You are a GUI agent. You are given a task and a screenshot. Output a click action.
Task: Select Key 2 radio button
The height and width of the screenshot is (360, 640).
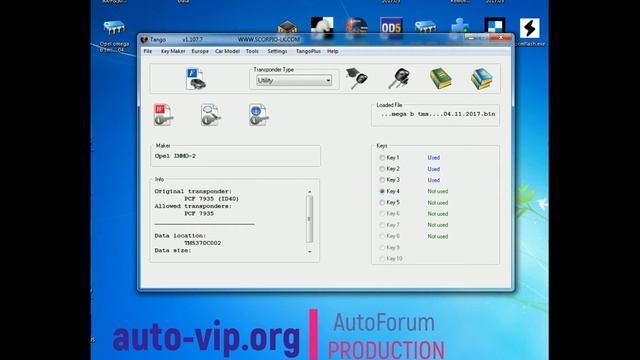tap(382, 169)
